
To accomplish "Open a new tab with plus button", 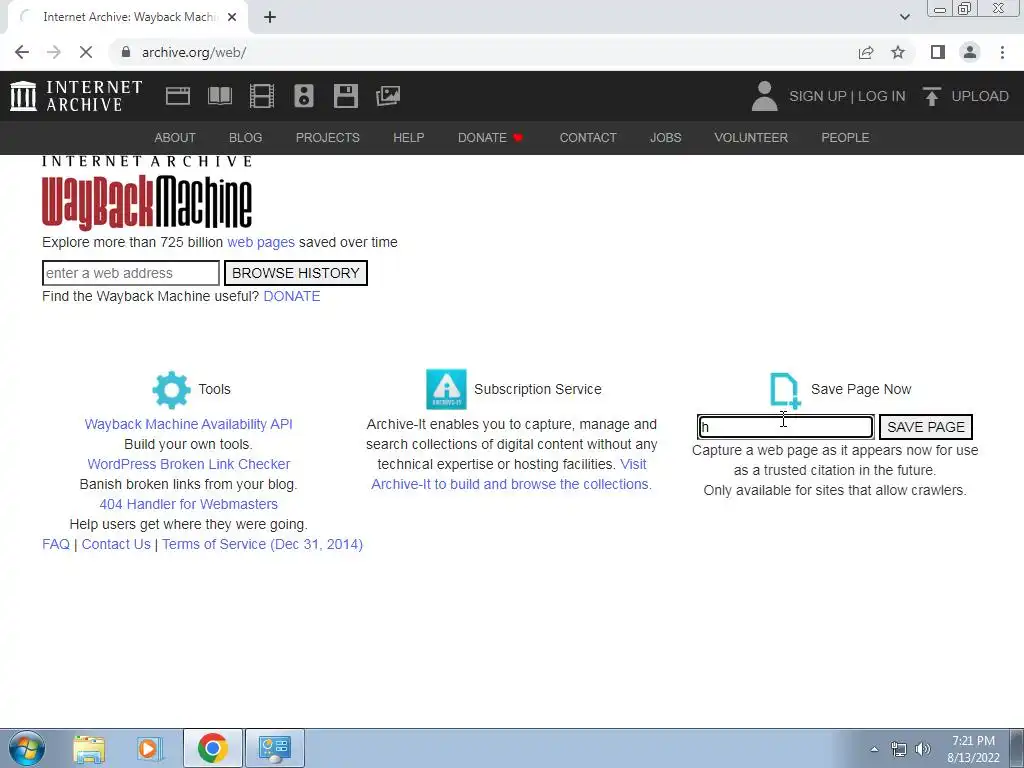I will point(270,17).
